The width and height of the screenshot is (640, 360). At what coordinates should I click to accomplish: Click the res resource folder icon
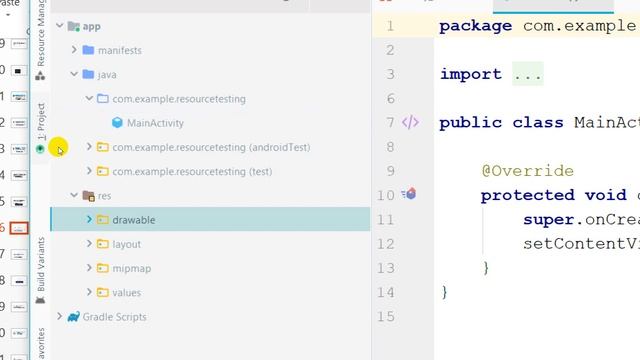click(89, 196)
